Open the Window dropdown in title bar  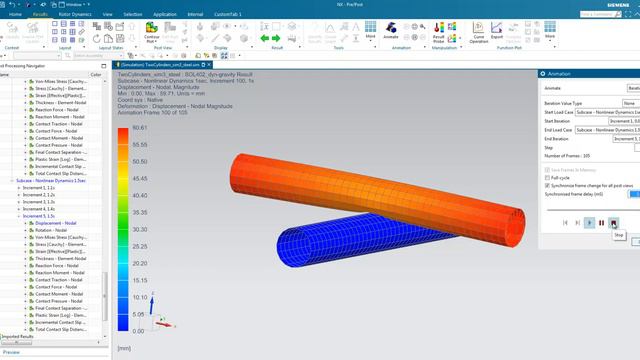(x=74, y=4)
